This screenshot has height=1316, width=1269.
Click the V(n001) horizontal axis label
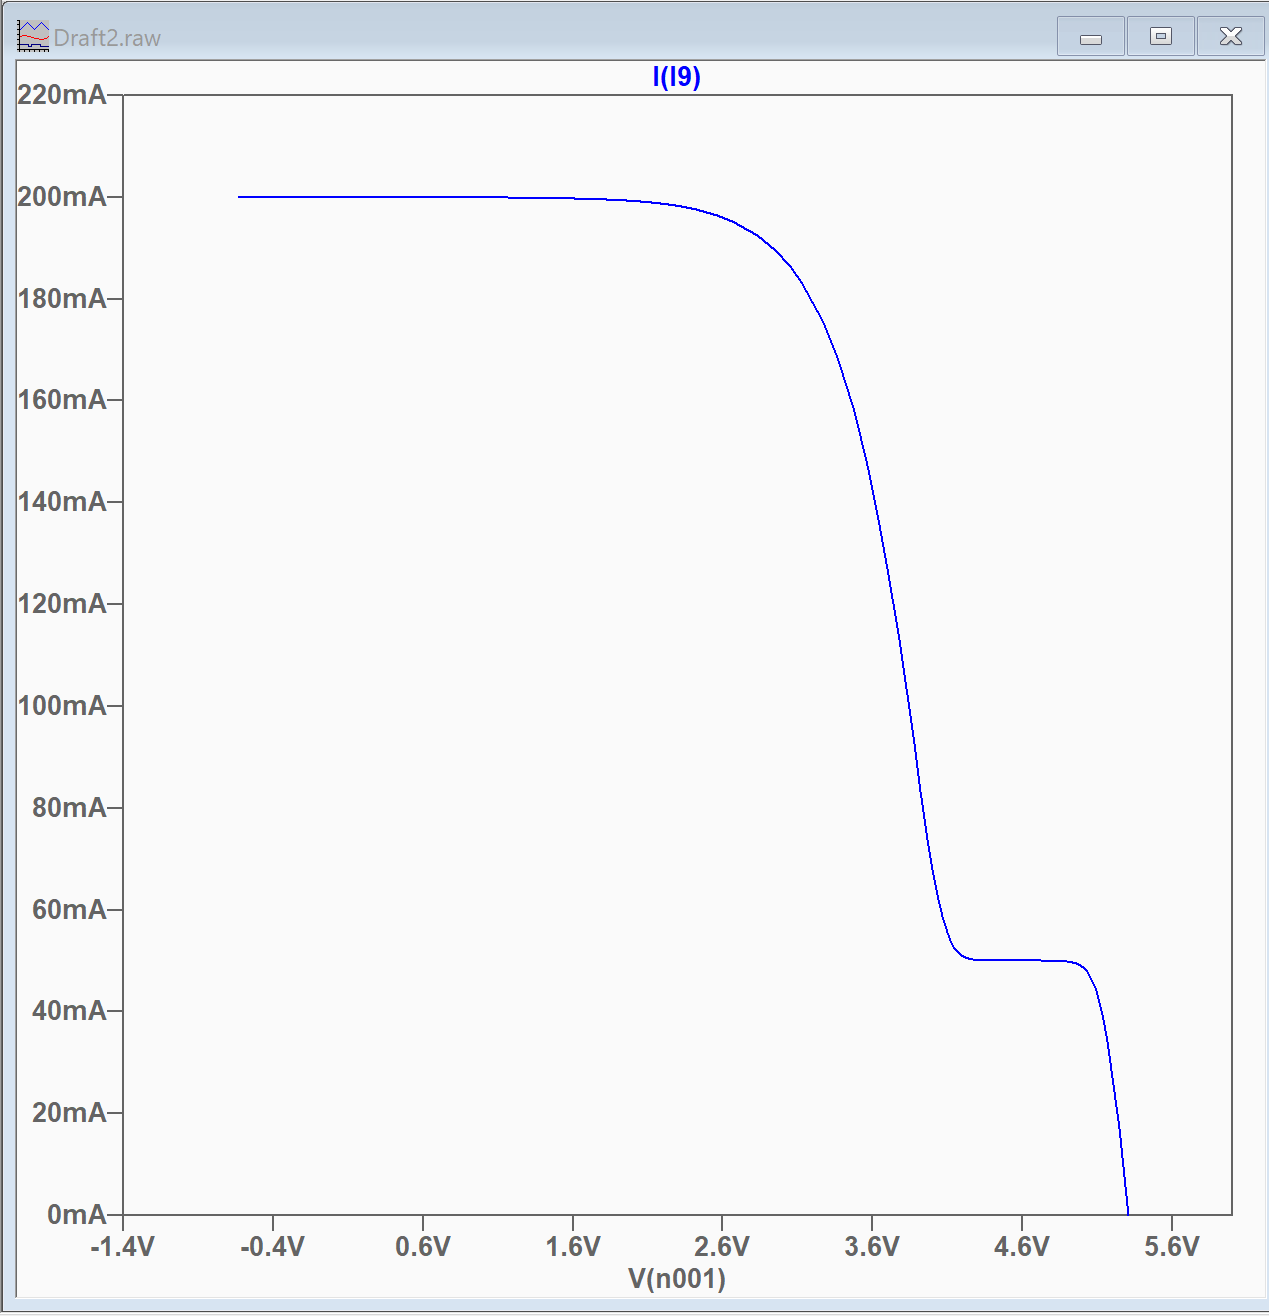click(x=677, y=1278)
